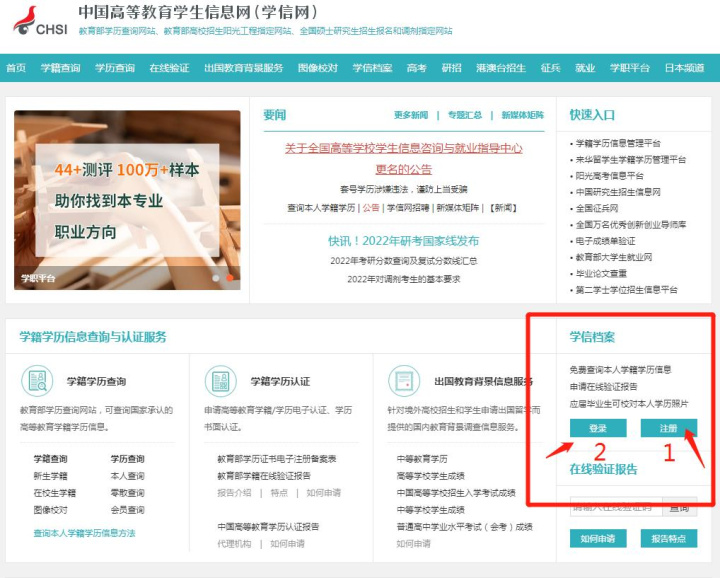Click the 登录 button in 学信档案

[598, 428]
